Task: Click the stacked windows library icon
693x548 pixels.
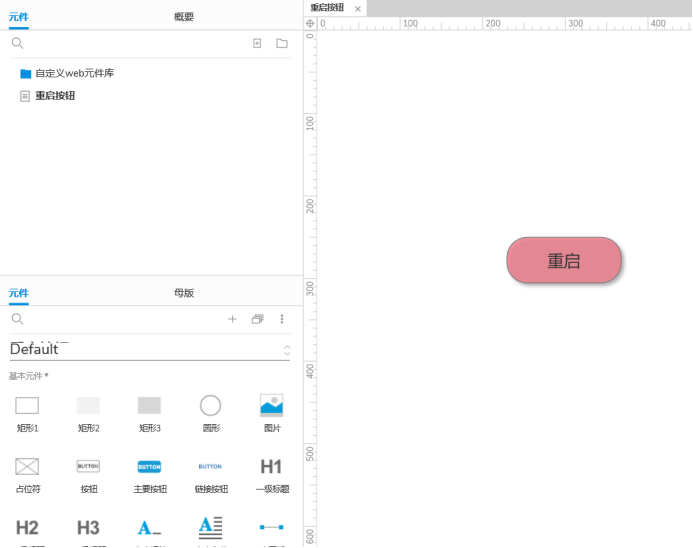Action: [x=257, y=319]
